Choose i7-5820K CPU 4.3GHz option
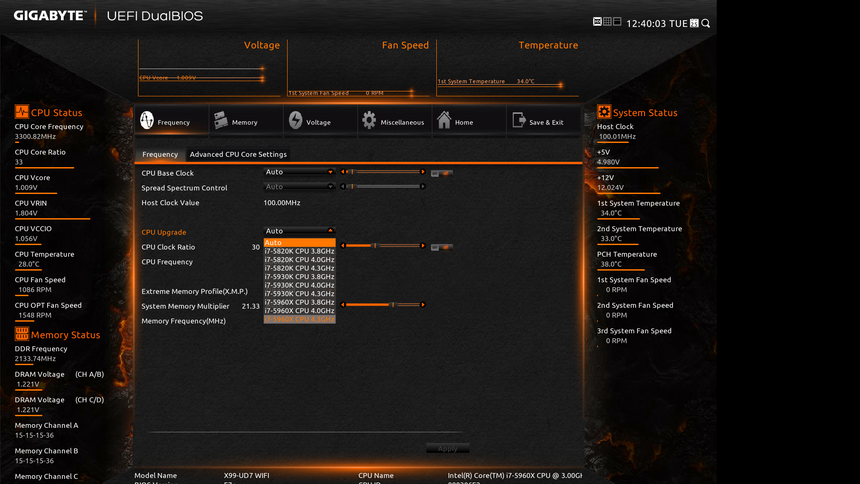Viewport: 860px width, 484px height. click(299, 268)
